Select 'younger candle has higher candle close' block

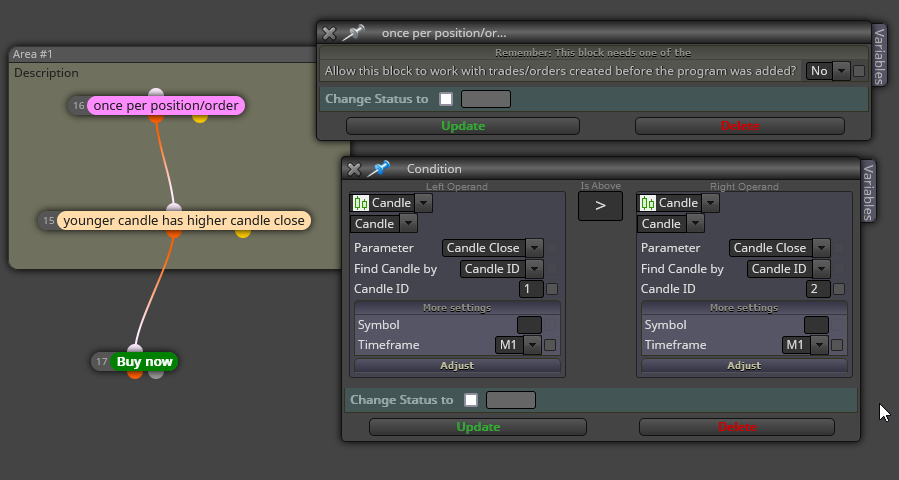(184, 221)
